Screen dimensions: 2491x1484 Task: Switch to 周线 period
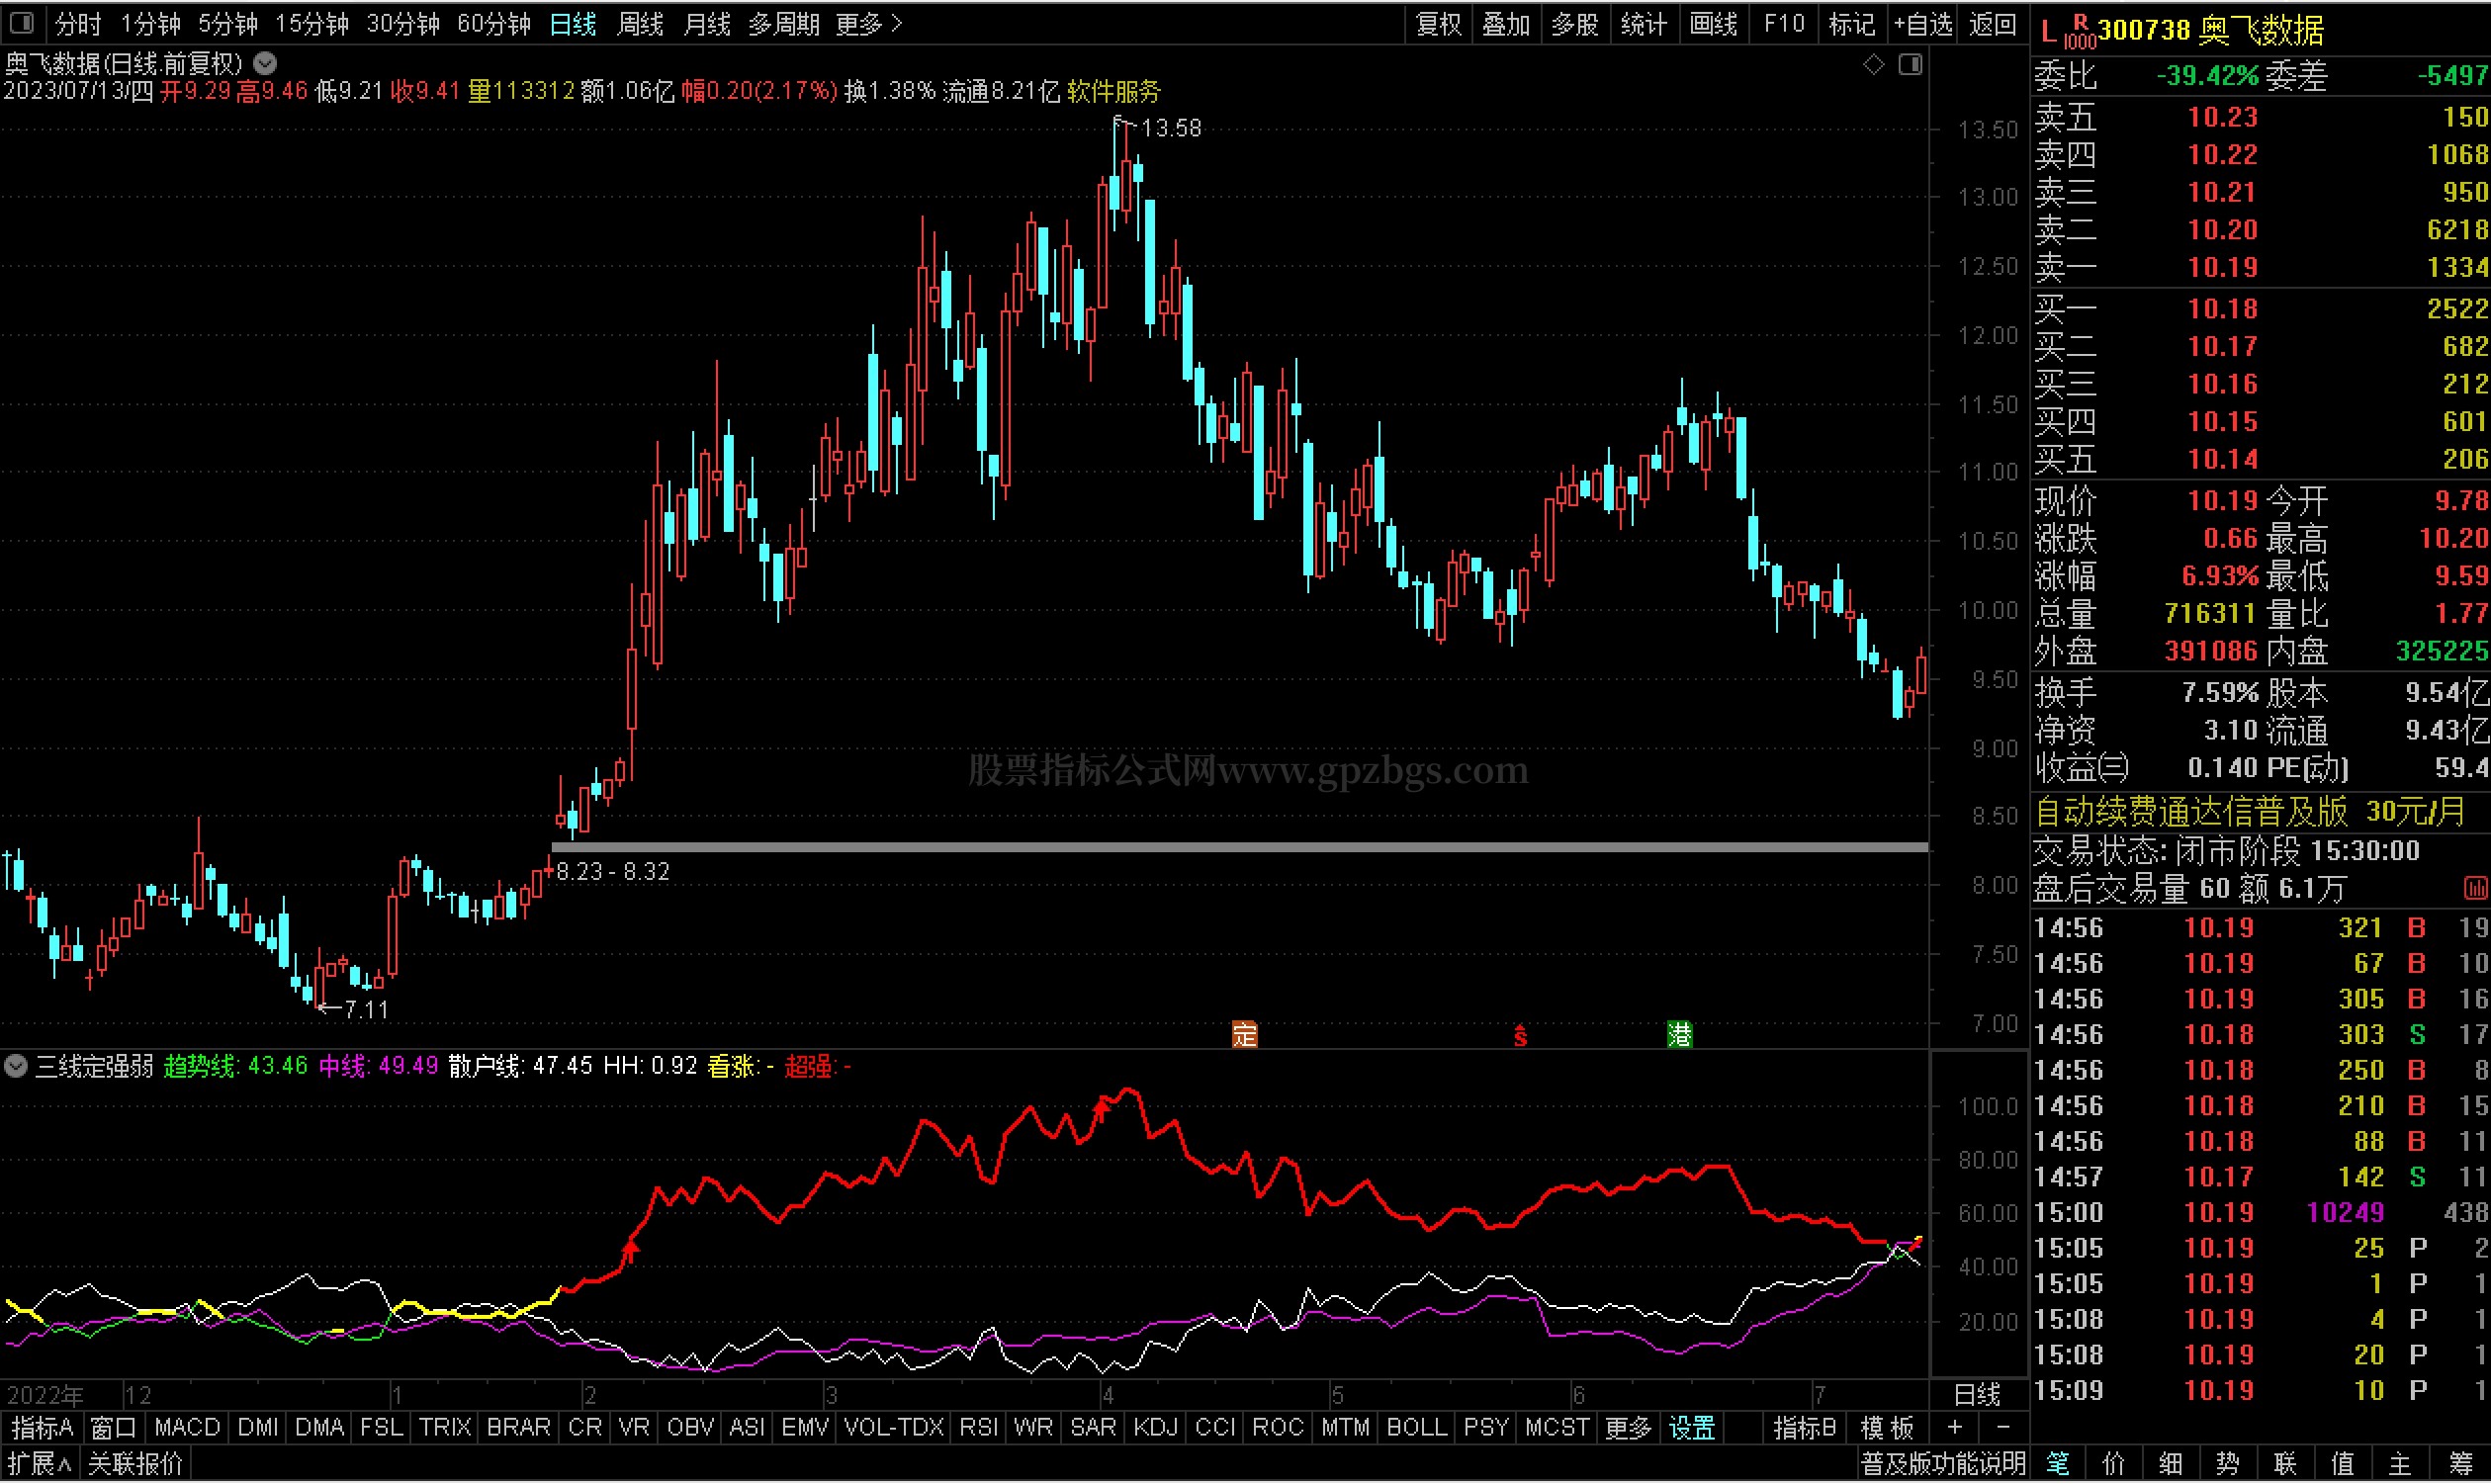click(640, 23)
